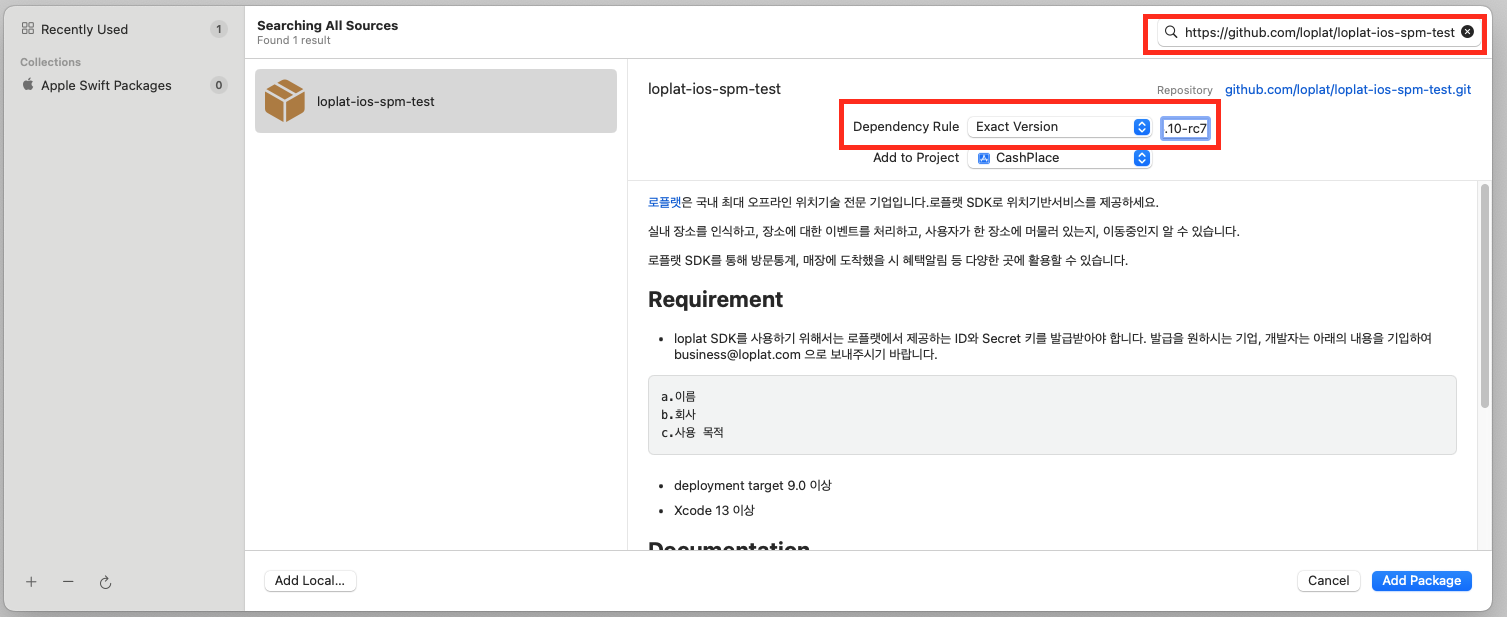1507x617 pixels.
Task: Add a new collection with plus button
Action: [31, 581]
